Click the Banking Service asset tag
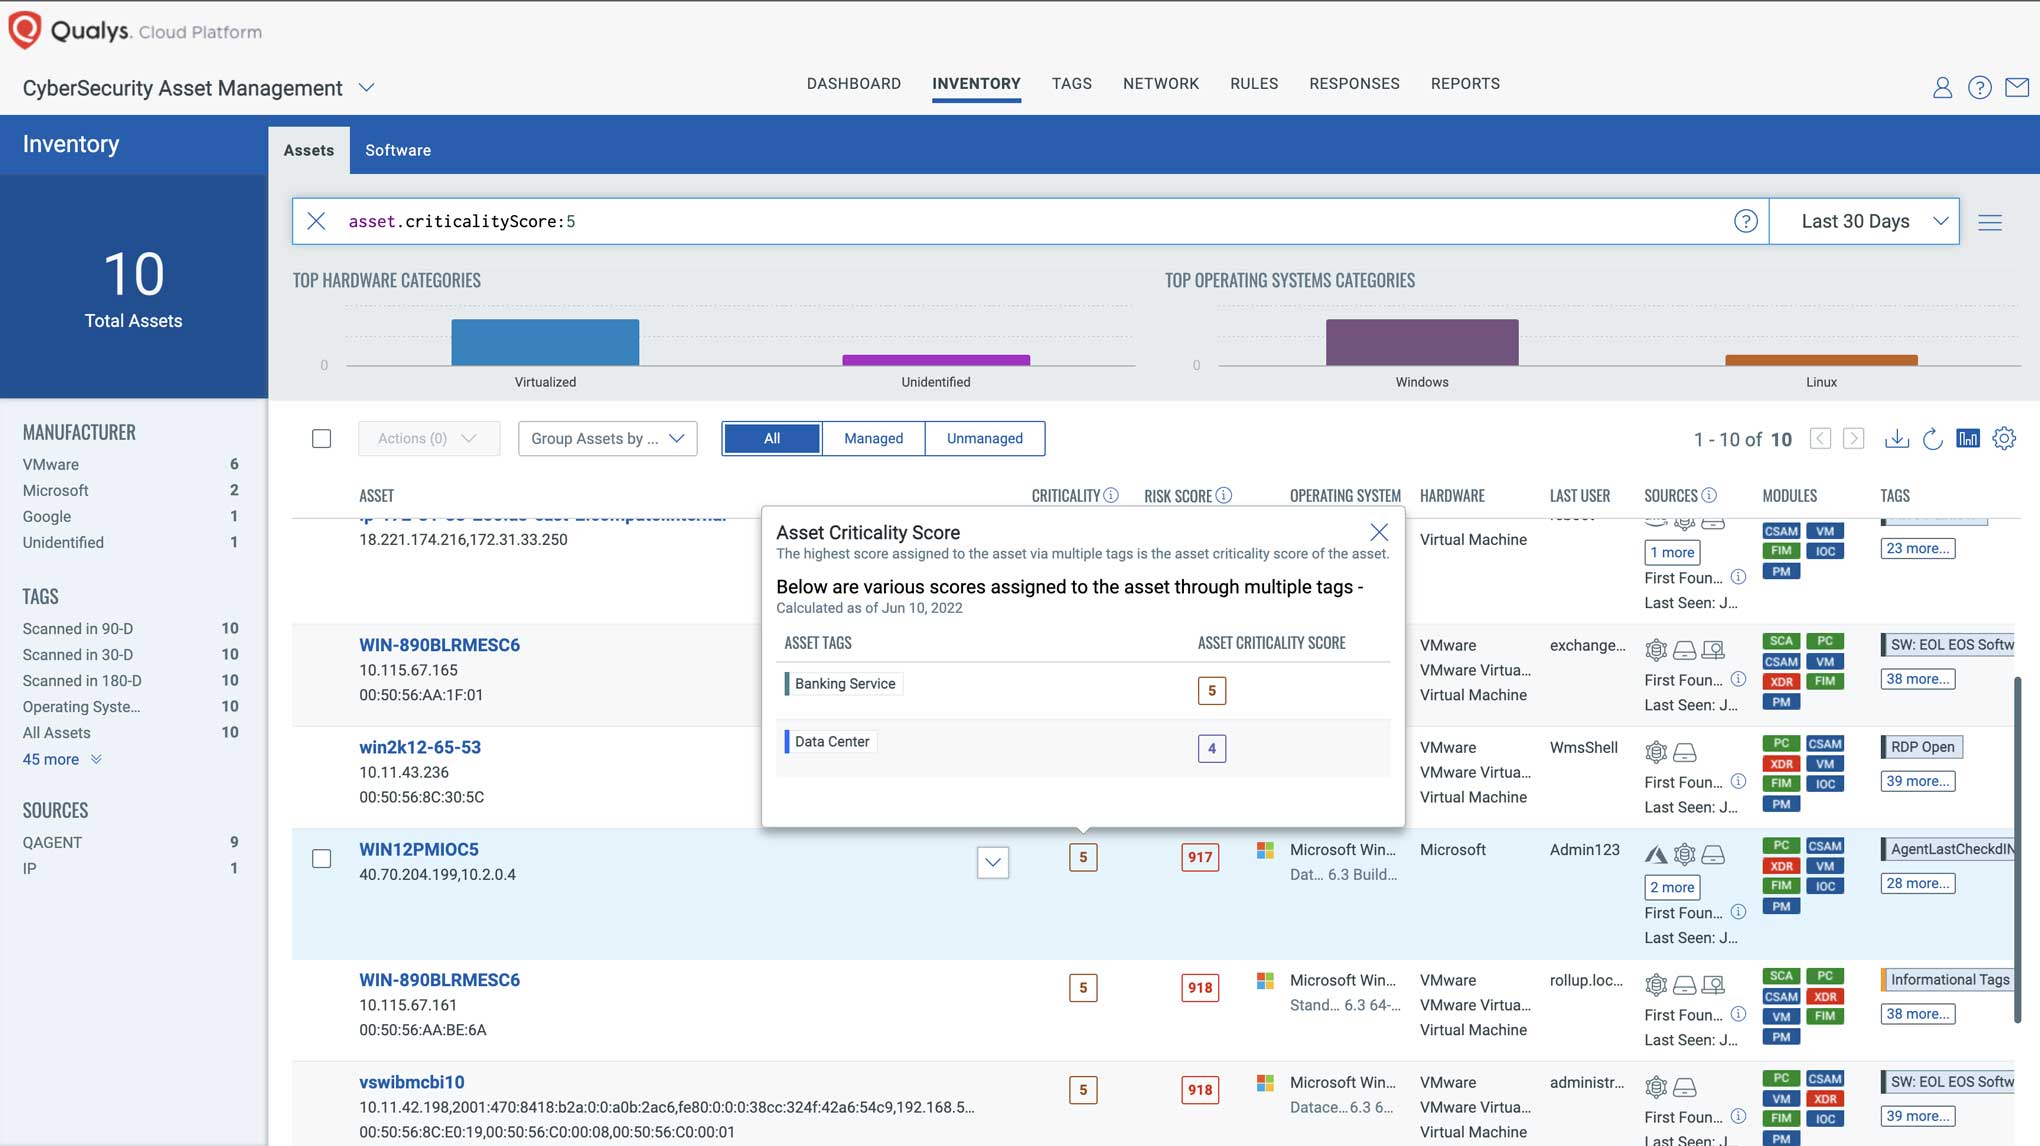 click(843, 684)
